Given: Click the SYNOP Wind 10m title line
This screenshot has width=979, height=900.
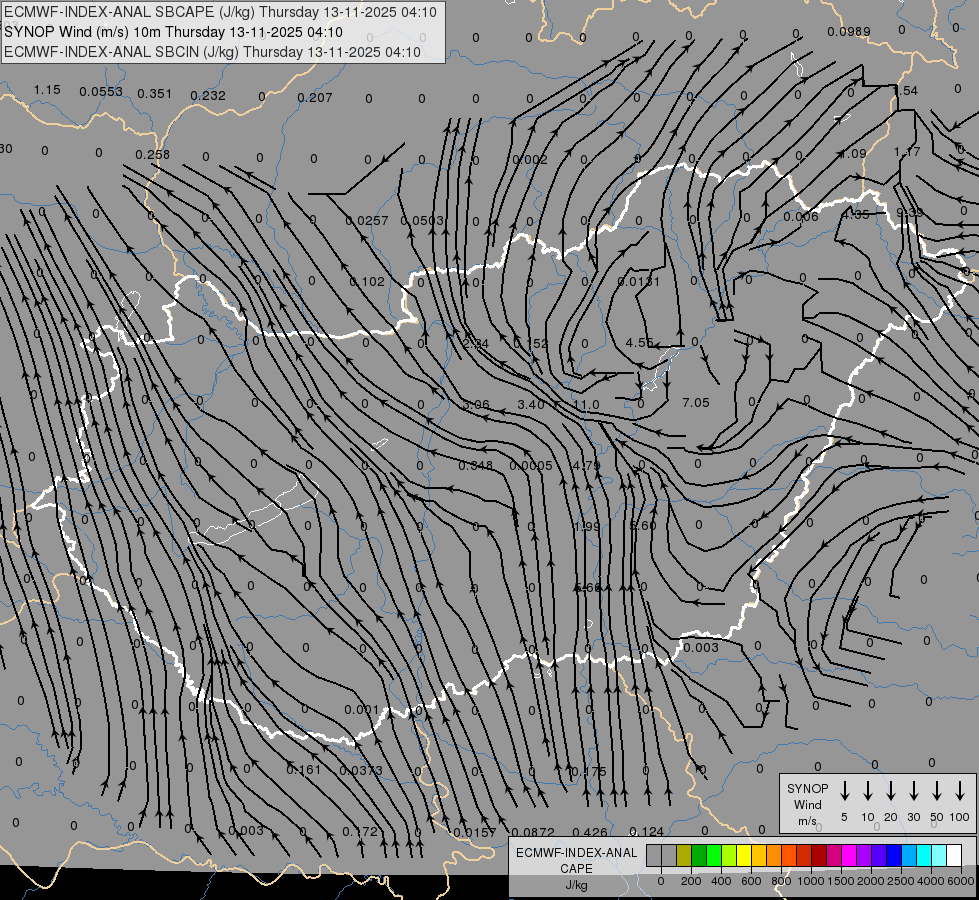Looking at the screenshot, I should pos(174,32).
